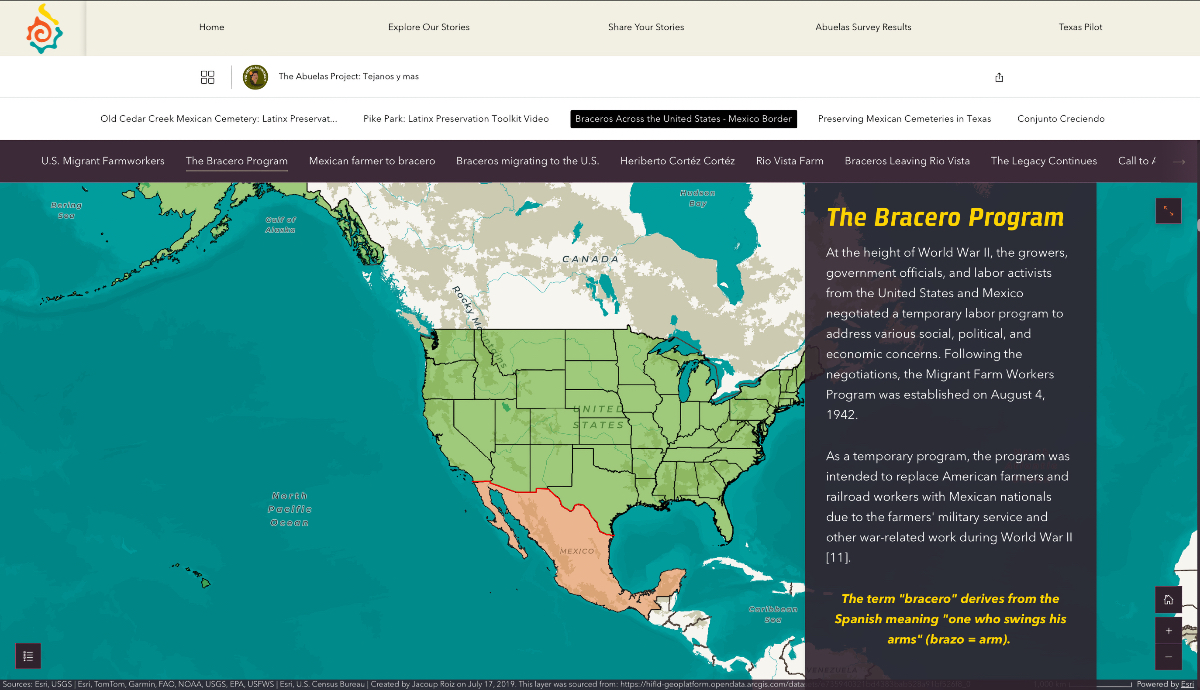Select Preserving Mexican Cemeteries in Texas
Screen dimensions: 1200x690
[x=904, y=118]
